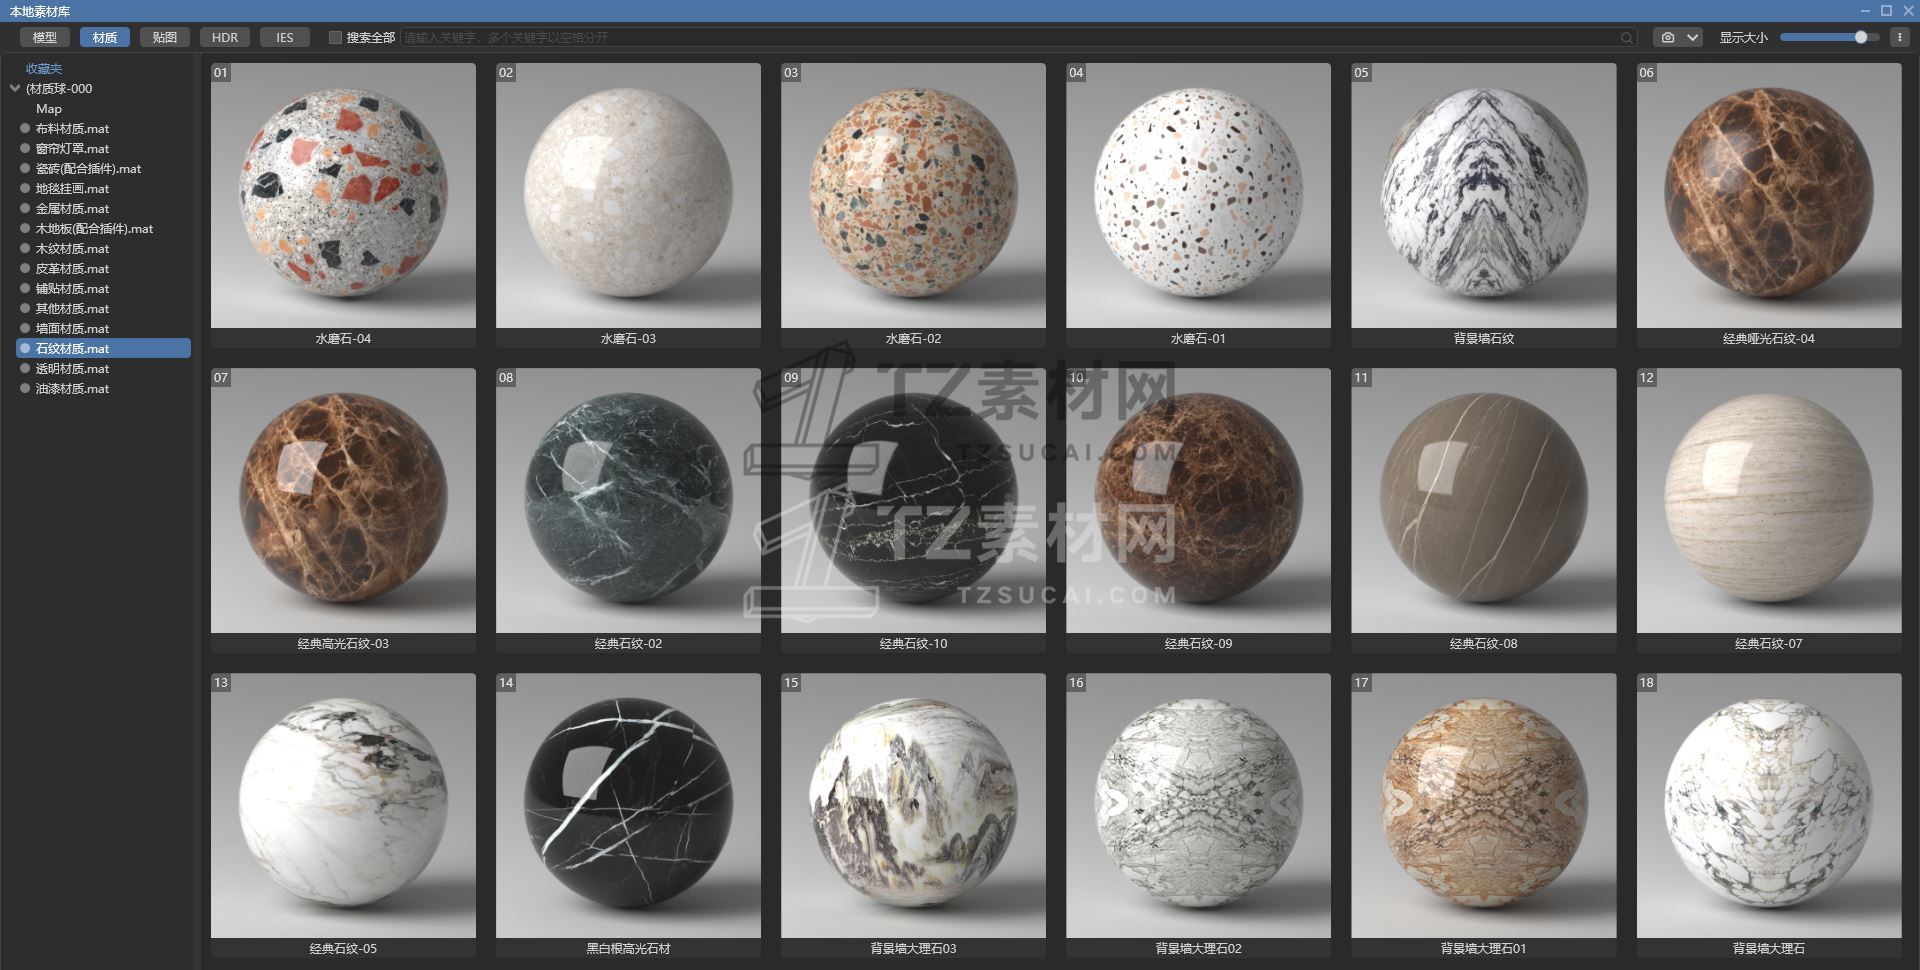This screenshot has width=1920, height=970.
Task: Select the 黑白根高光石材 material thumbnail
Action: click(x=628, y=806)
